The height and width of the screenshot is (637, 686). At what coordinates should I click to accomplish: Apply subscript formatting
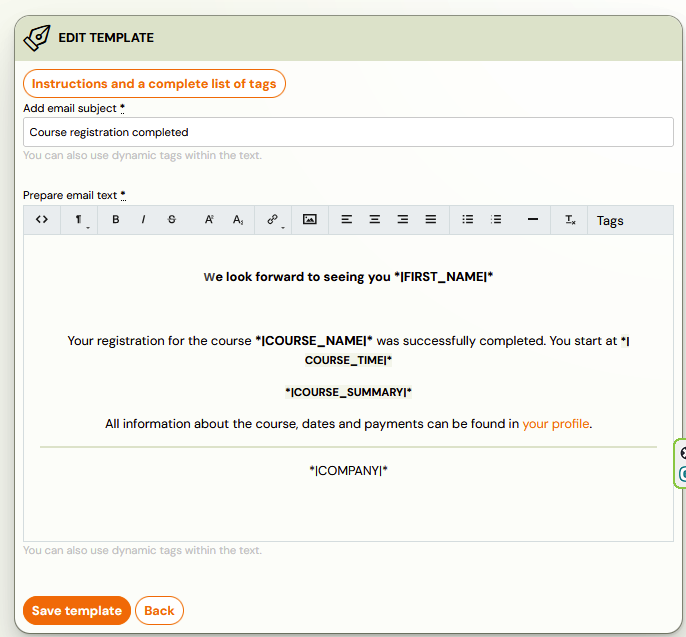238,220
